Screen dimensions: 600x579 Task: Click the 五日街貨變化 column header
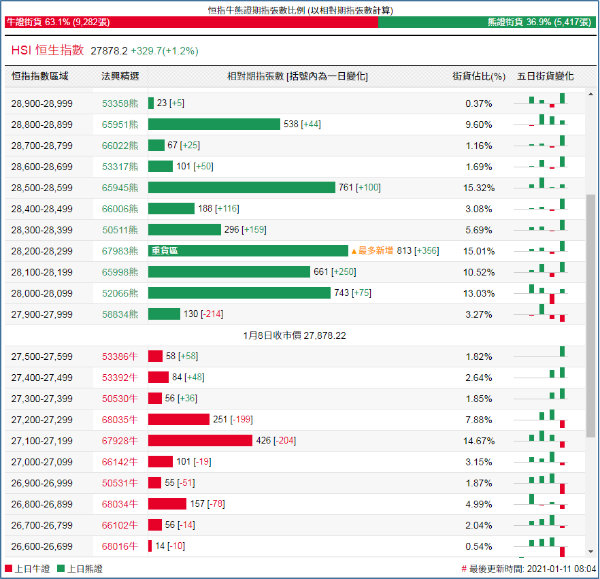(x=545, y=76)
